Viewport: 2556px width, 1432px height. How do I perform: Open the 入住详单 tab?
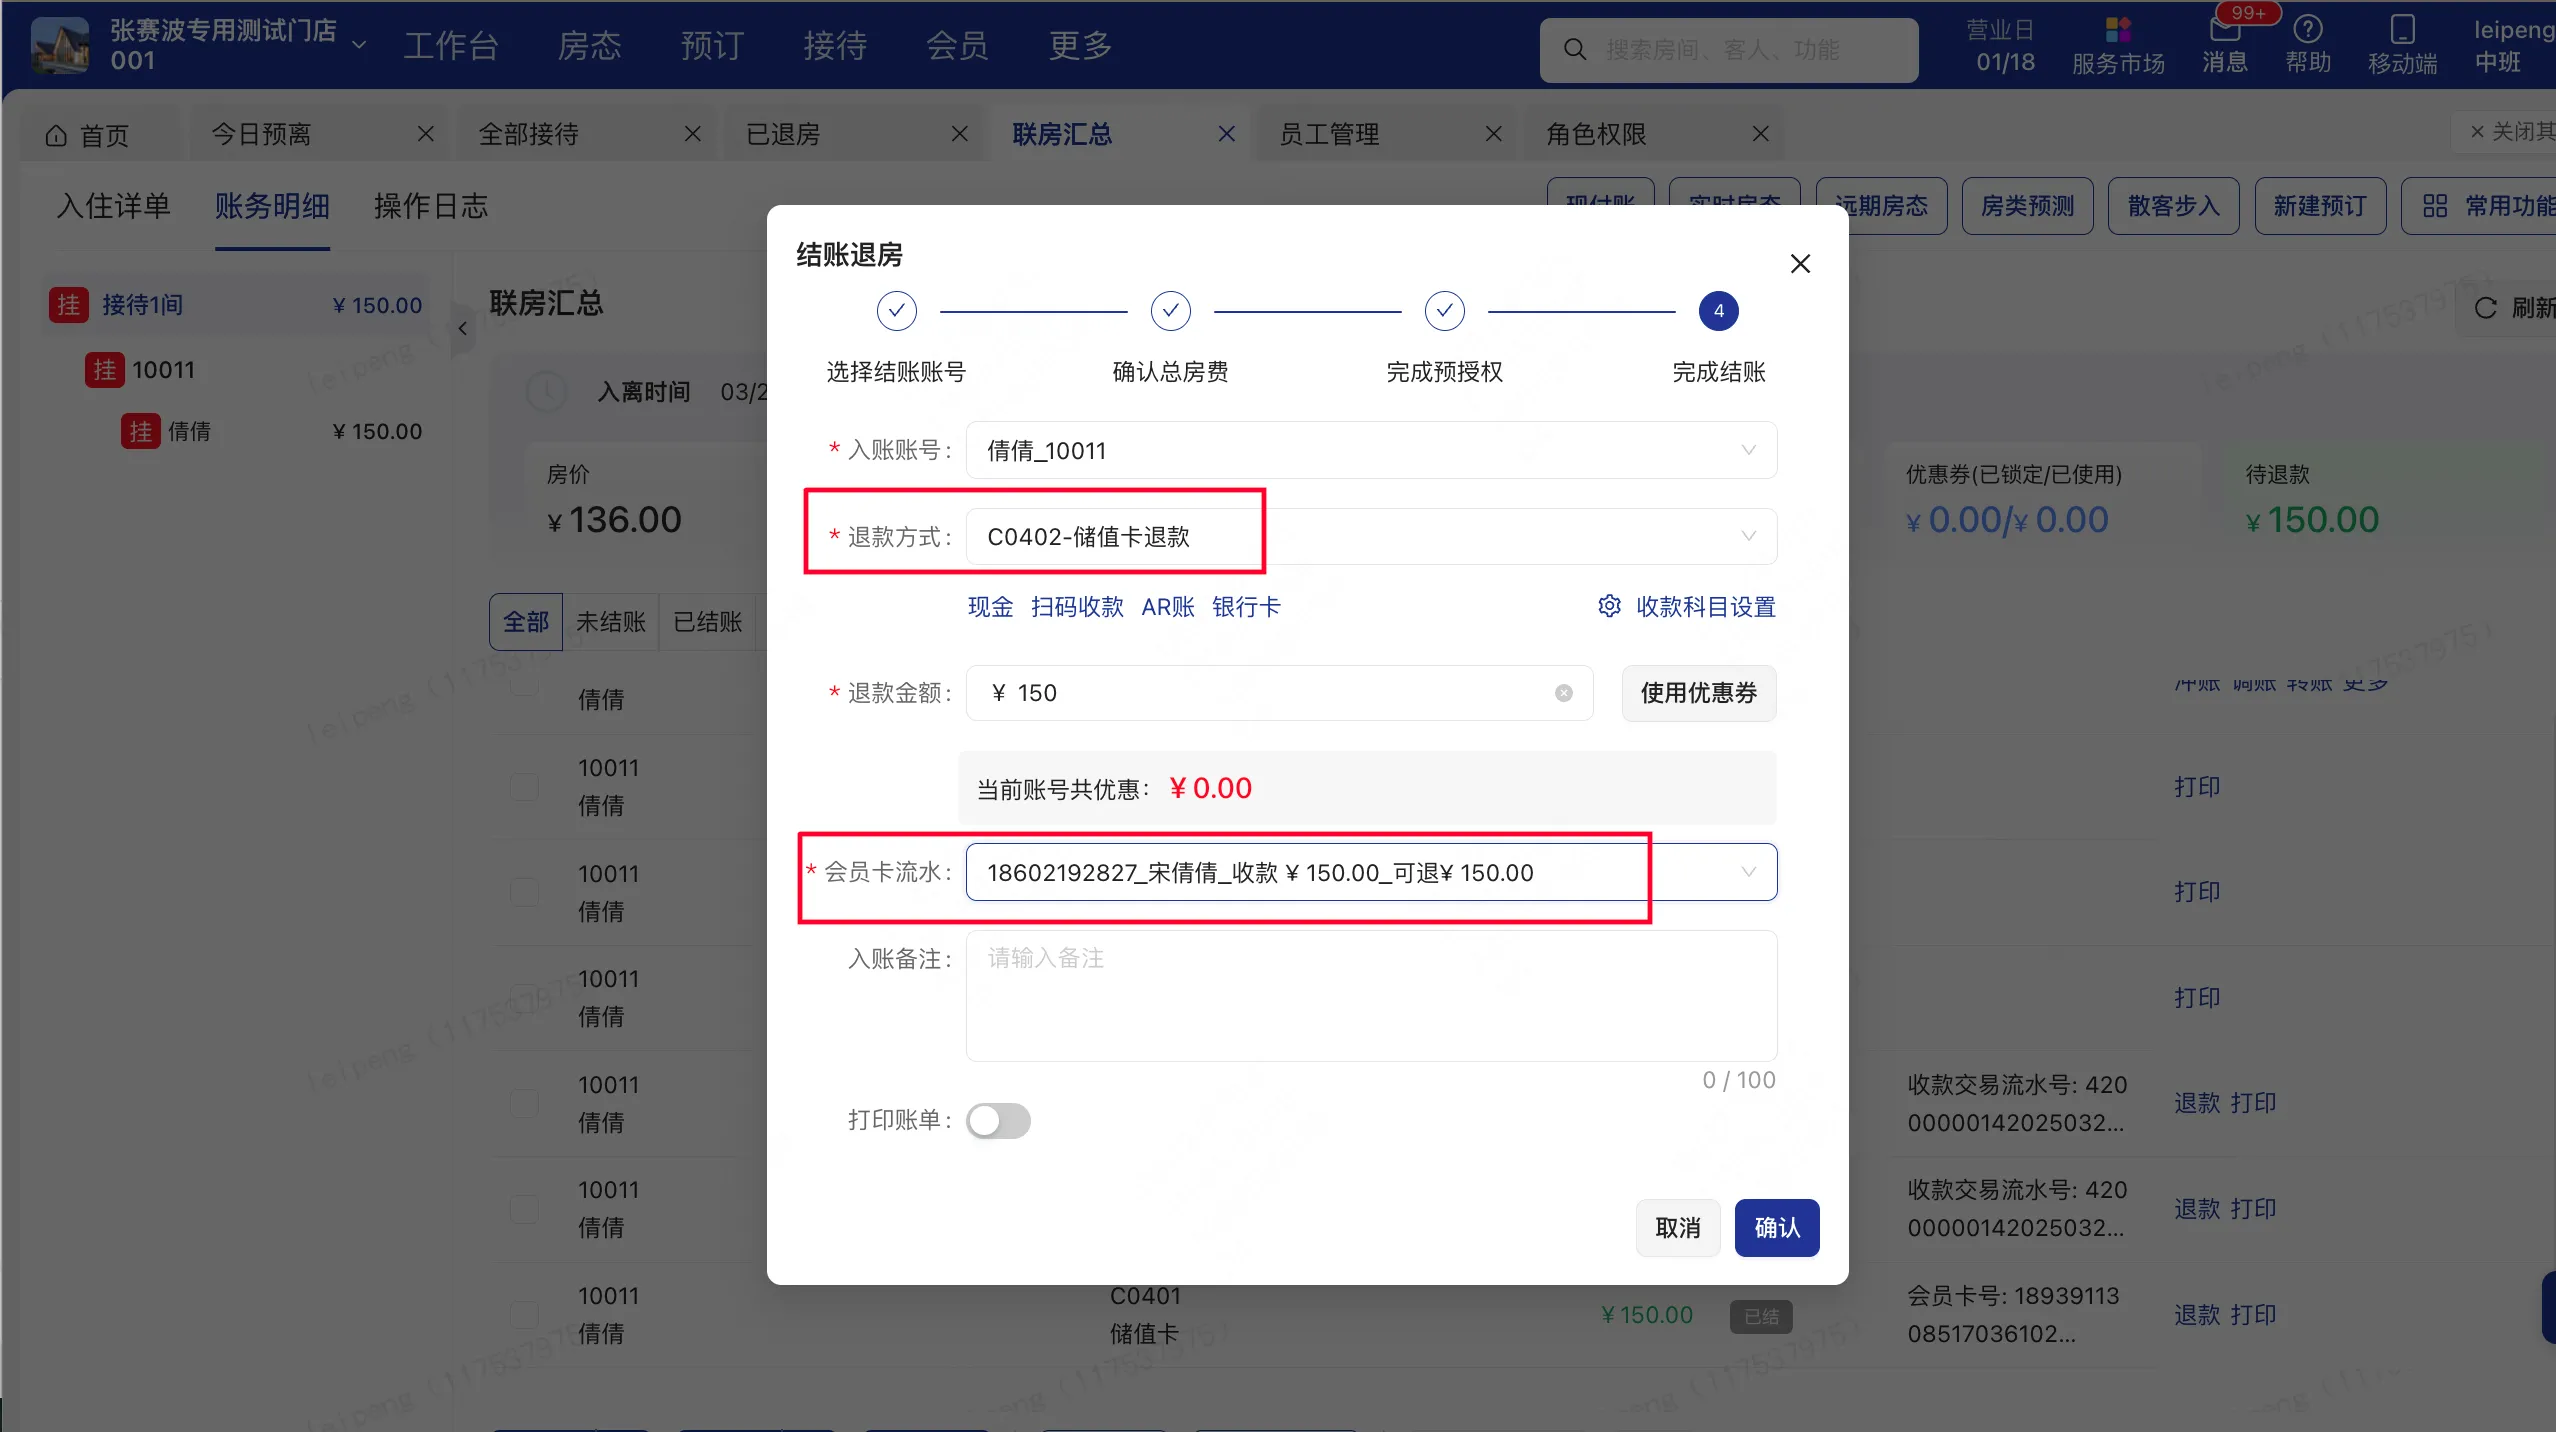(x=114, y=206)
